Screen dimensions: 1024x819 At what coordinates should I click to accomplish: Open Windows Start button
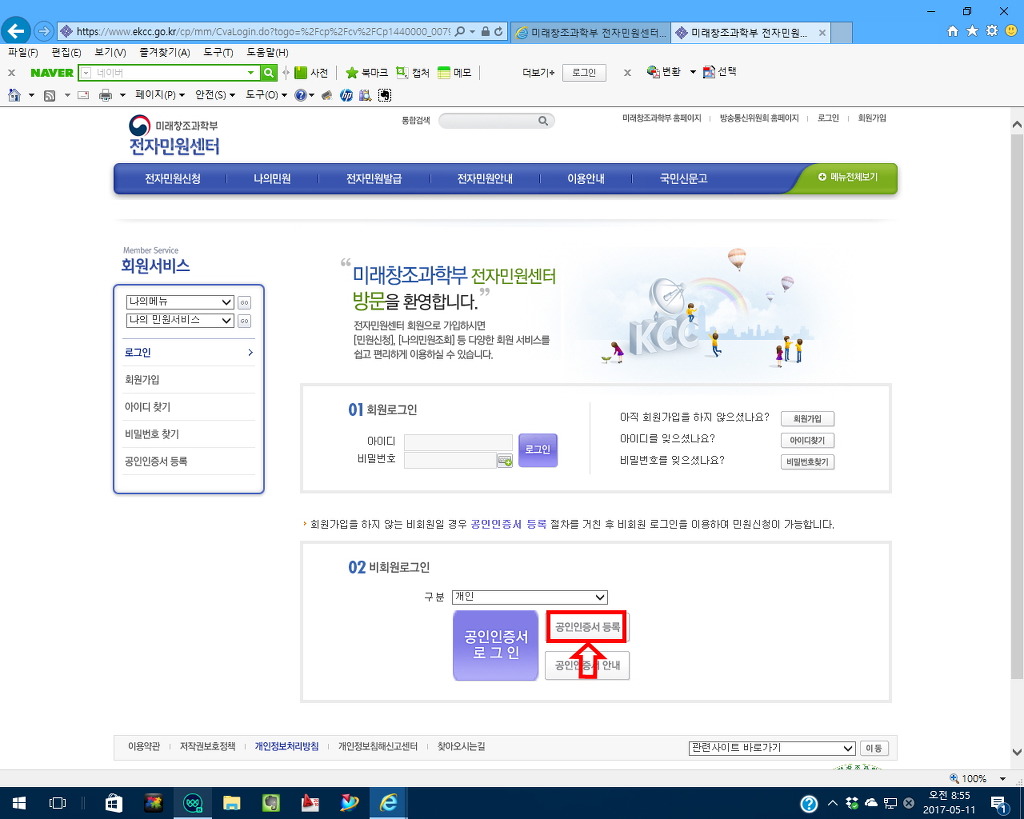pos(19,803)
